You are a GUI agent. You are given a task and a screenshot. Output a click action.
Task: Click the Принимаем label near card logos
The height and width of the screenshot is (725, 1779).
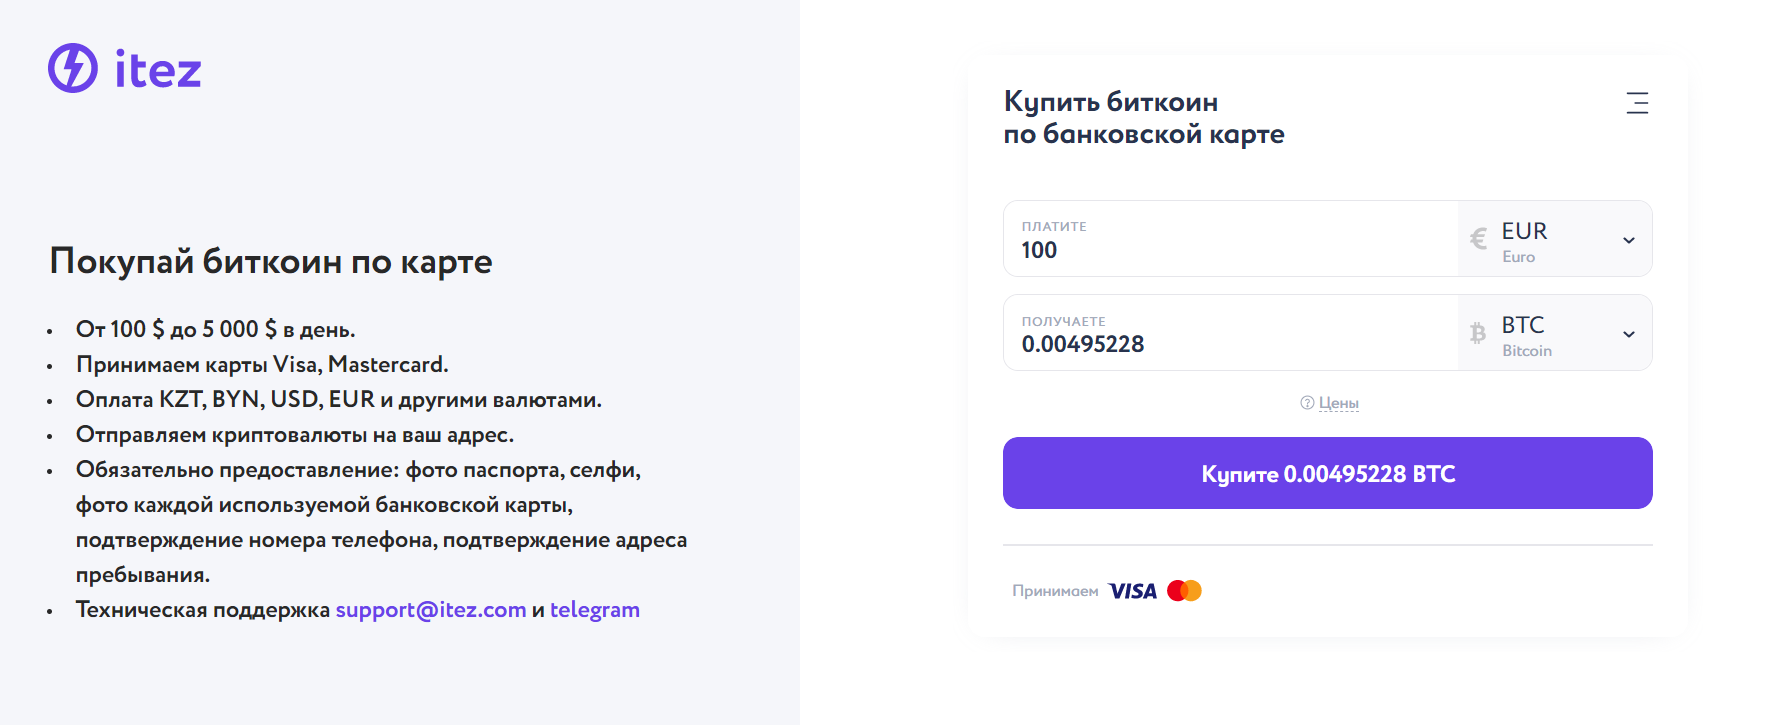[1055, 591]
